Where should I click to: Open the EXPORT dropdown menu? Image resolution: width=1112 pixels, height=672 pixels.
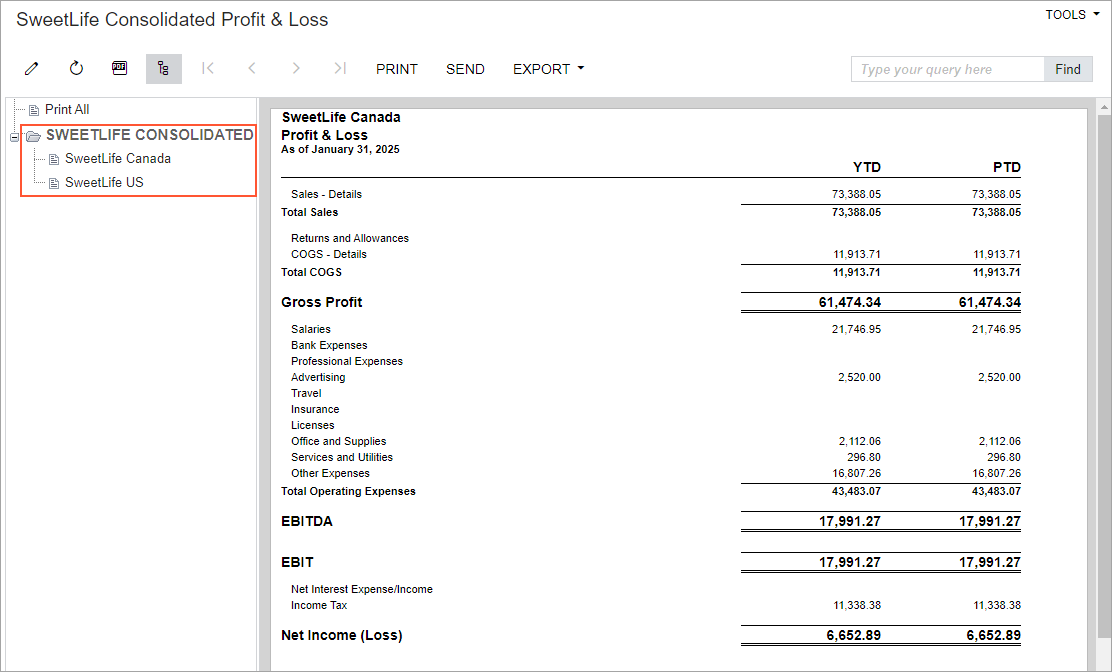548,69
